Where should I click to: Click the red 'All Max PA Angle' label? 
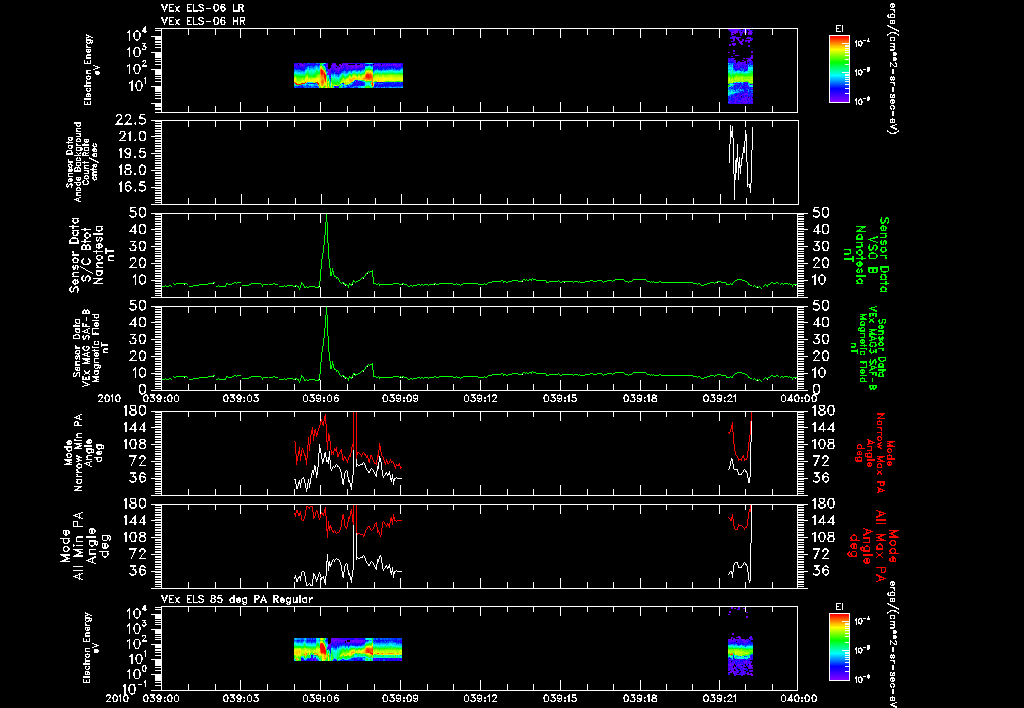[874, 545]
